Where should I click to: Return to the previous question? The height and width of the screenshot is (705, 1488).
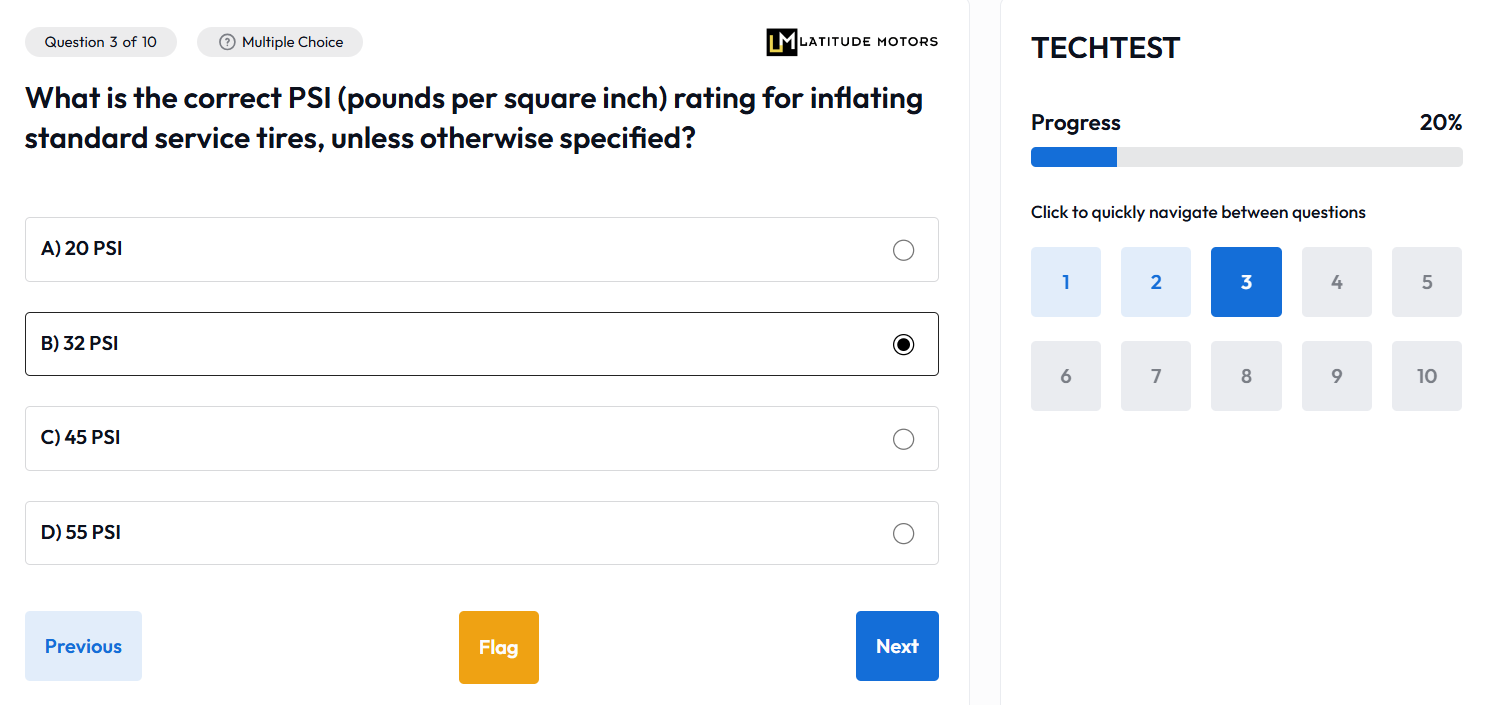coord(83,646)
